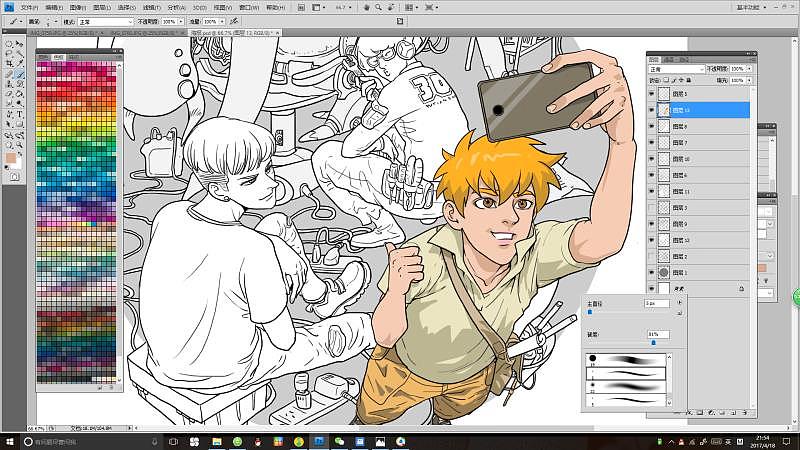Open the 帮助 (Help) menu
Screen dimensions: 800x450
274,7
